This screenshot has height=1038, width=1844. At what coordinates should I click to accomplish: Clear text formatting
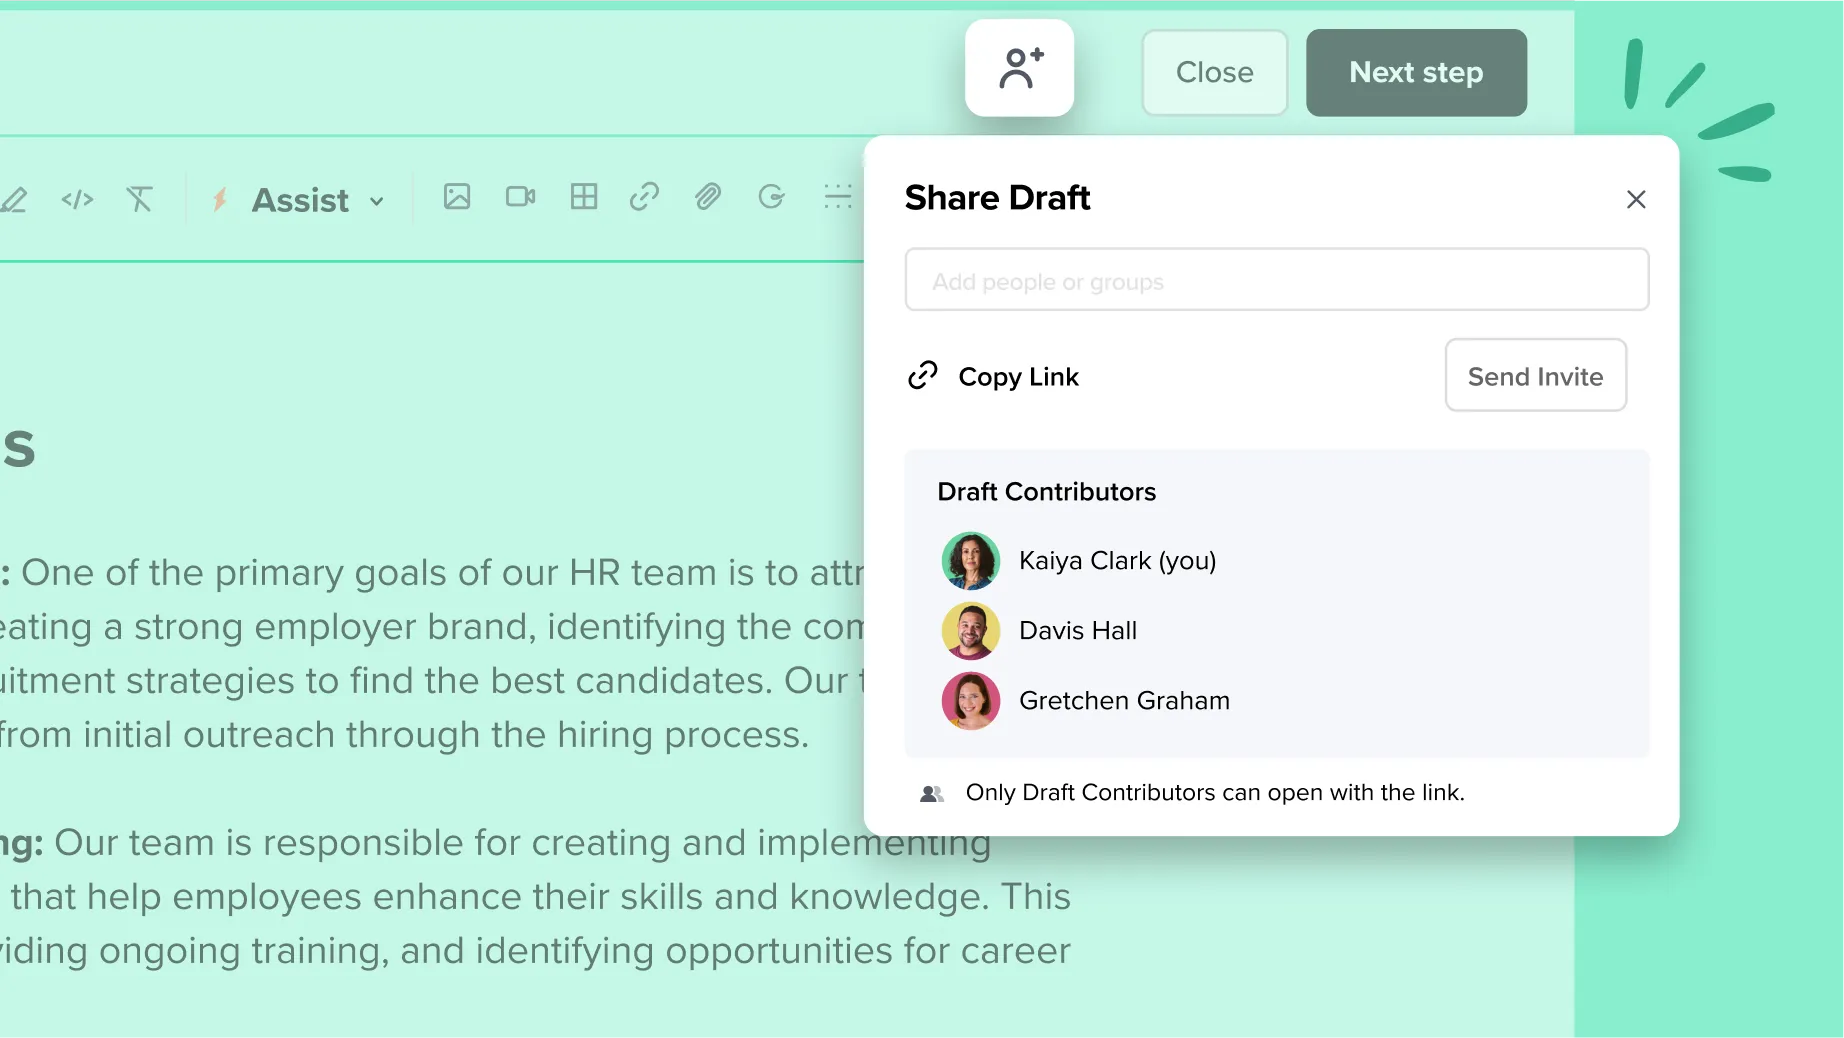tap(140, 199)
